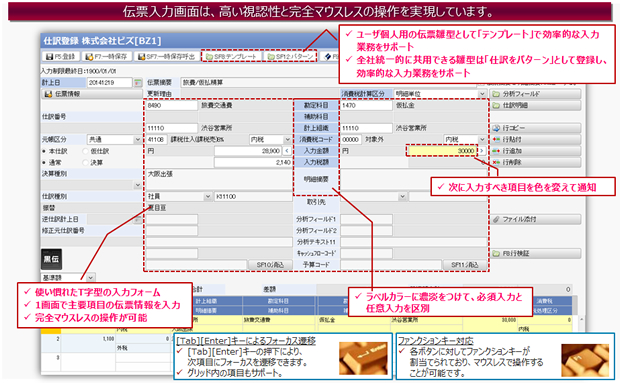Click the FB行検証 button
Viewport: 620px width, 383px height.
(535, 253)
